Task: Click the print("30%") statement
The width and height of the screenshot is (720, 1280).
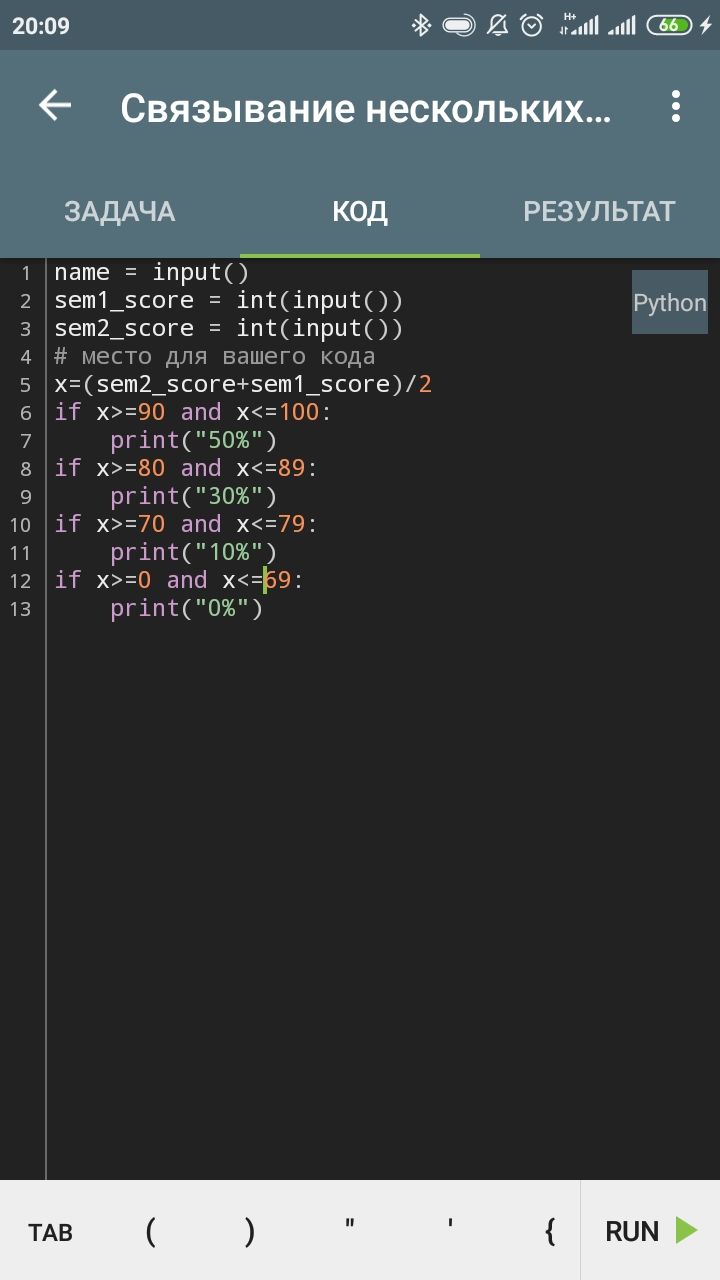Action: [x=193, y=496]
